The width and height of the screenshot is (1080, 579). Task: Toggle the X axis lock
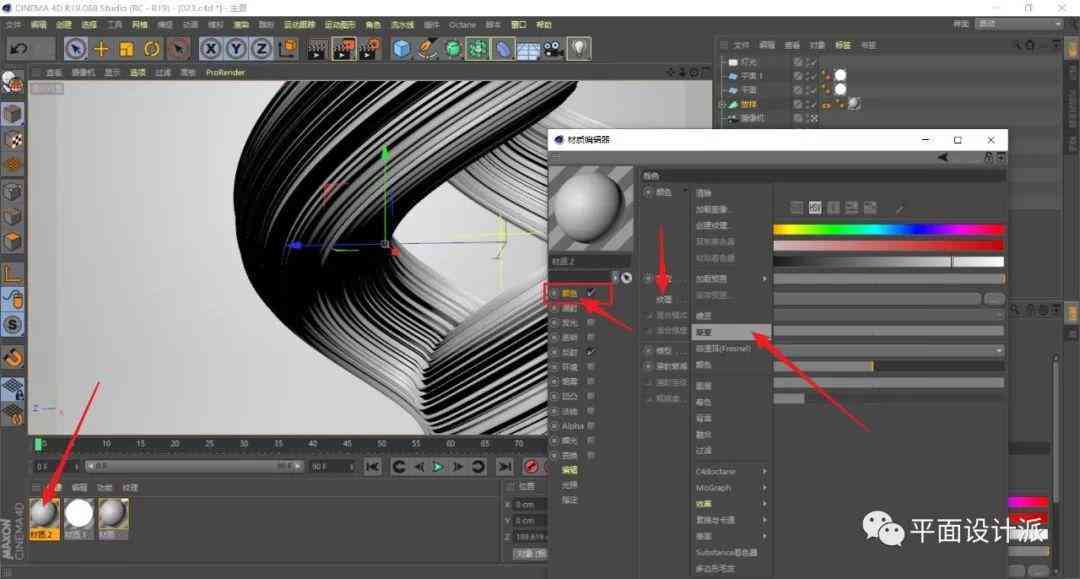(x=211, y=48)
